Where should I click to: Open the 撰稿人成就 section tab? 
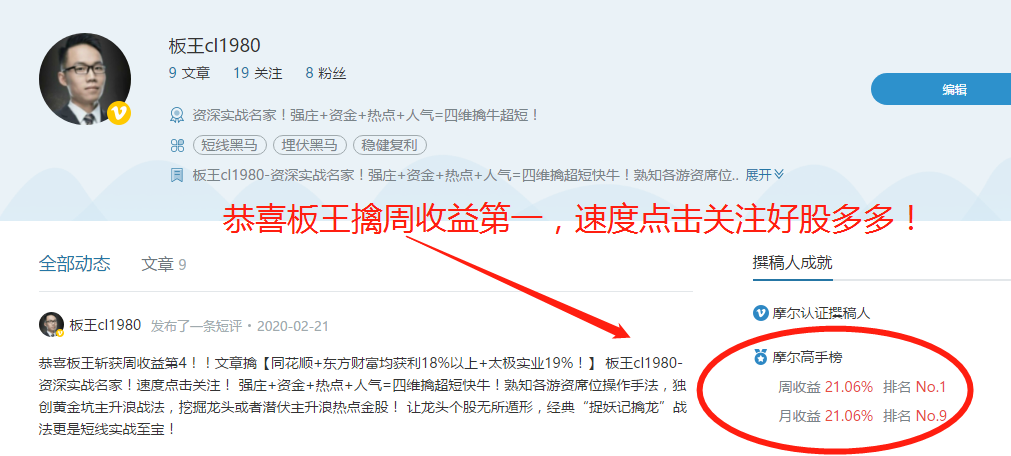tap(792, 263)
